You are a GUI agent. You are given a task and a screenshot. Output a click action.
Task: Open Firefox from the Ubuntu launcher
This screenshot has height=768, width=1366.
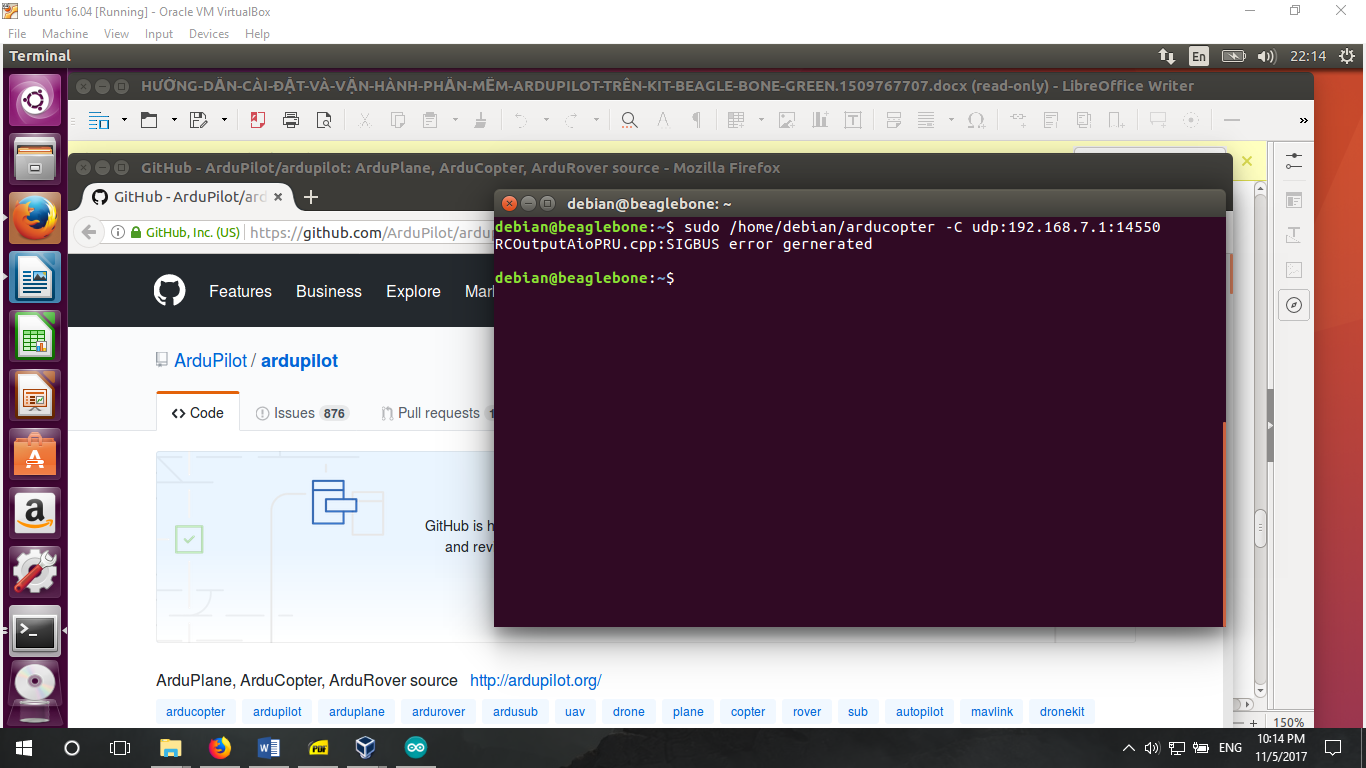(x=35, y=219)
